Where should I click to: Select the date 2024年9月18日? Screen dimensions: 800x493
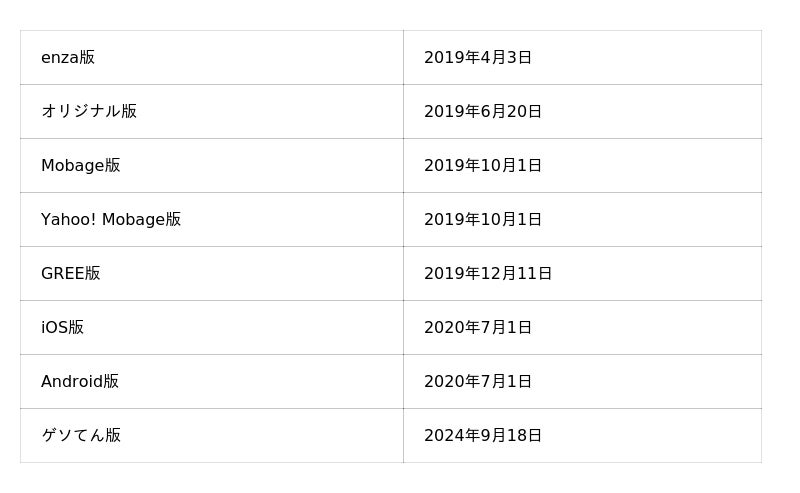coord(483,436)
